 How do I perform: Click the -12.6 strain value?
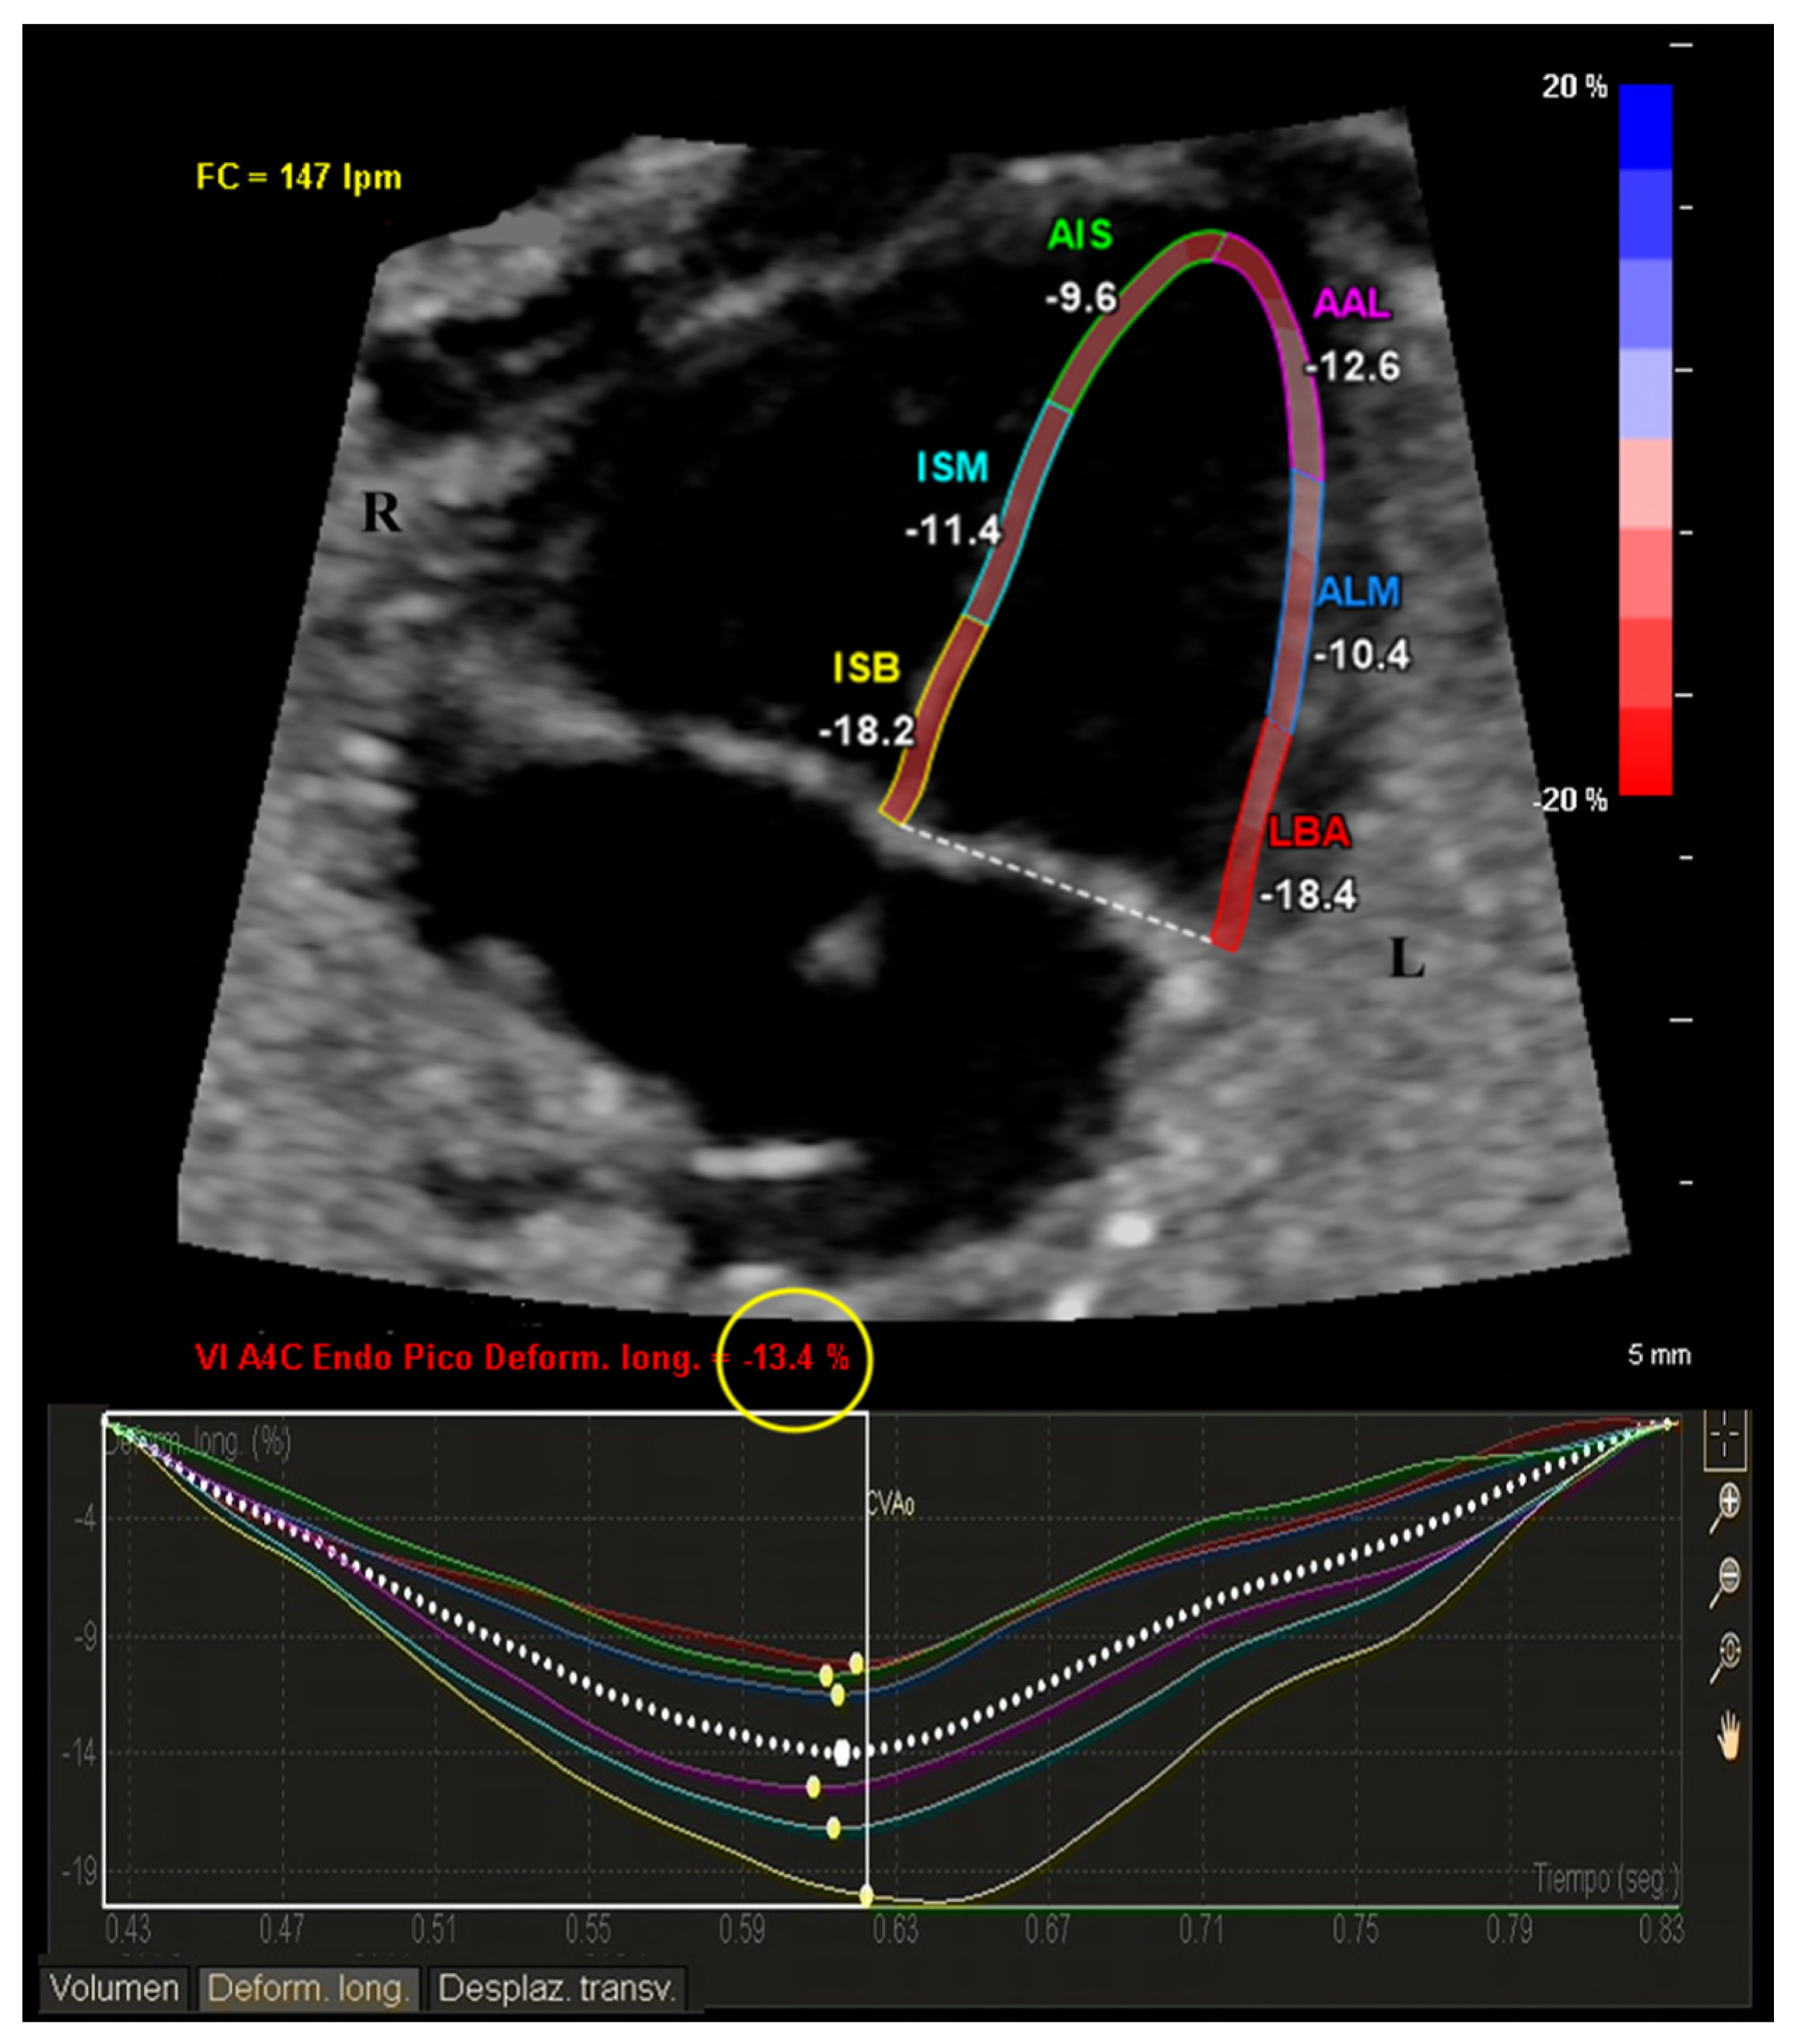tap(1353, 367)
